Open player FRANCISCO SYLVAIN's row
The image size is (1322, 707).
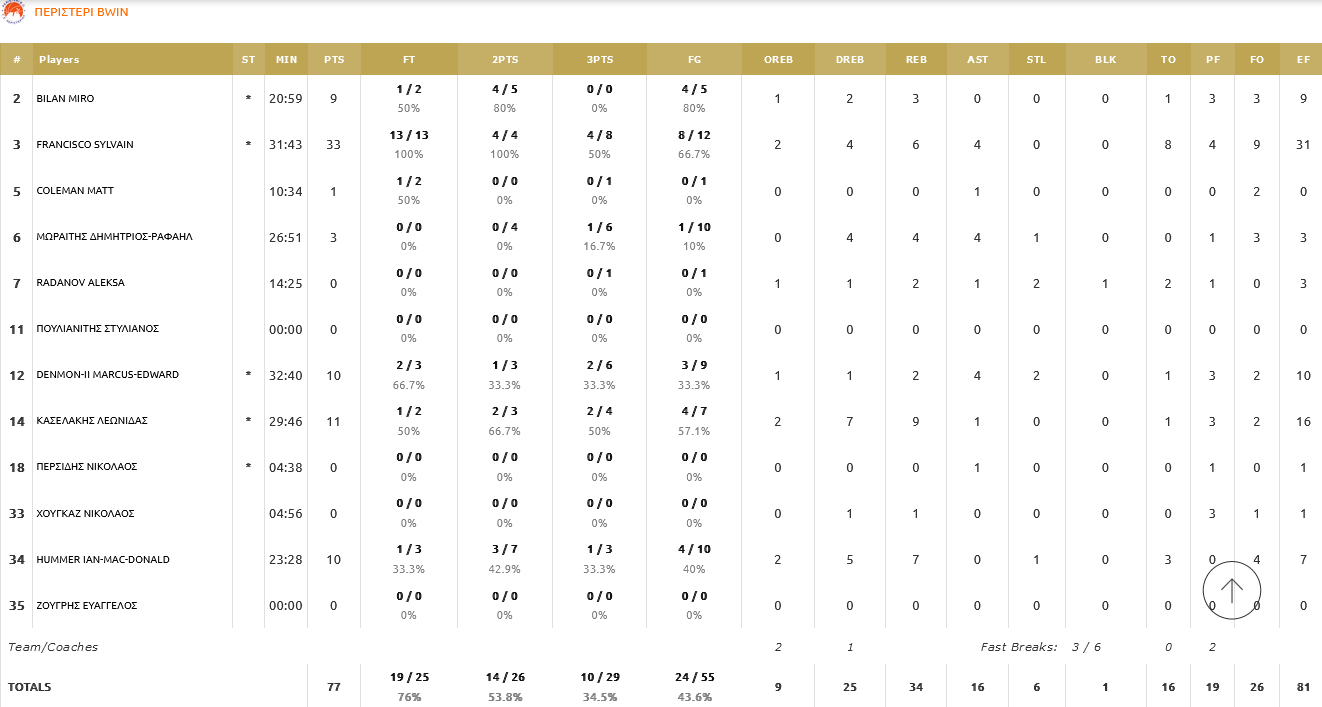coord(85,145)
